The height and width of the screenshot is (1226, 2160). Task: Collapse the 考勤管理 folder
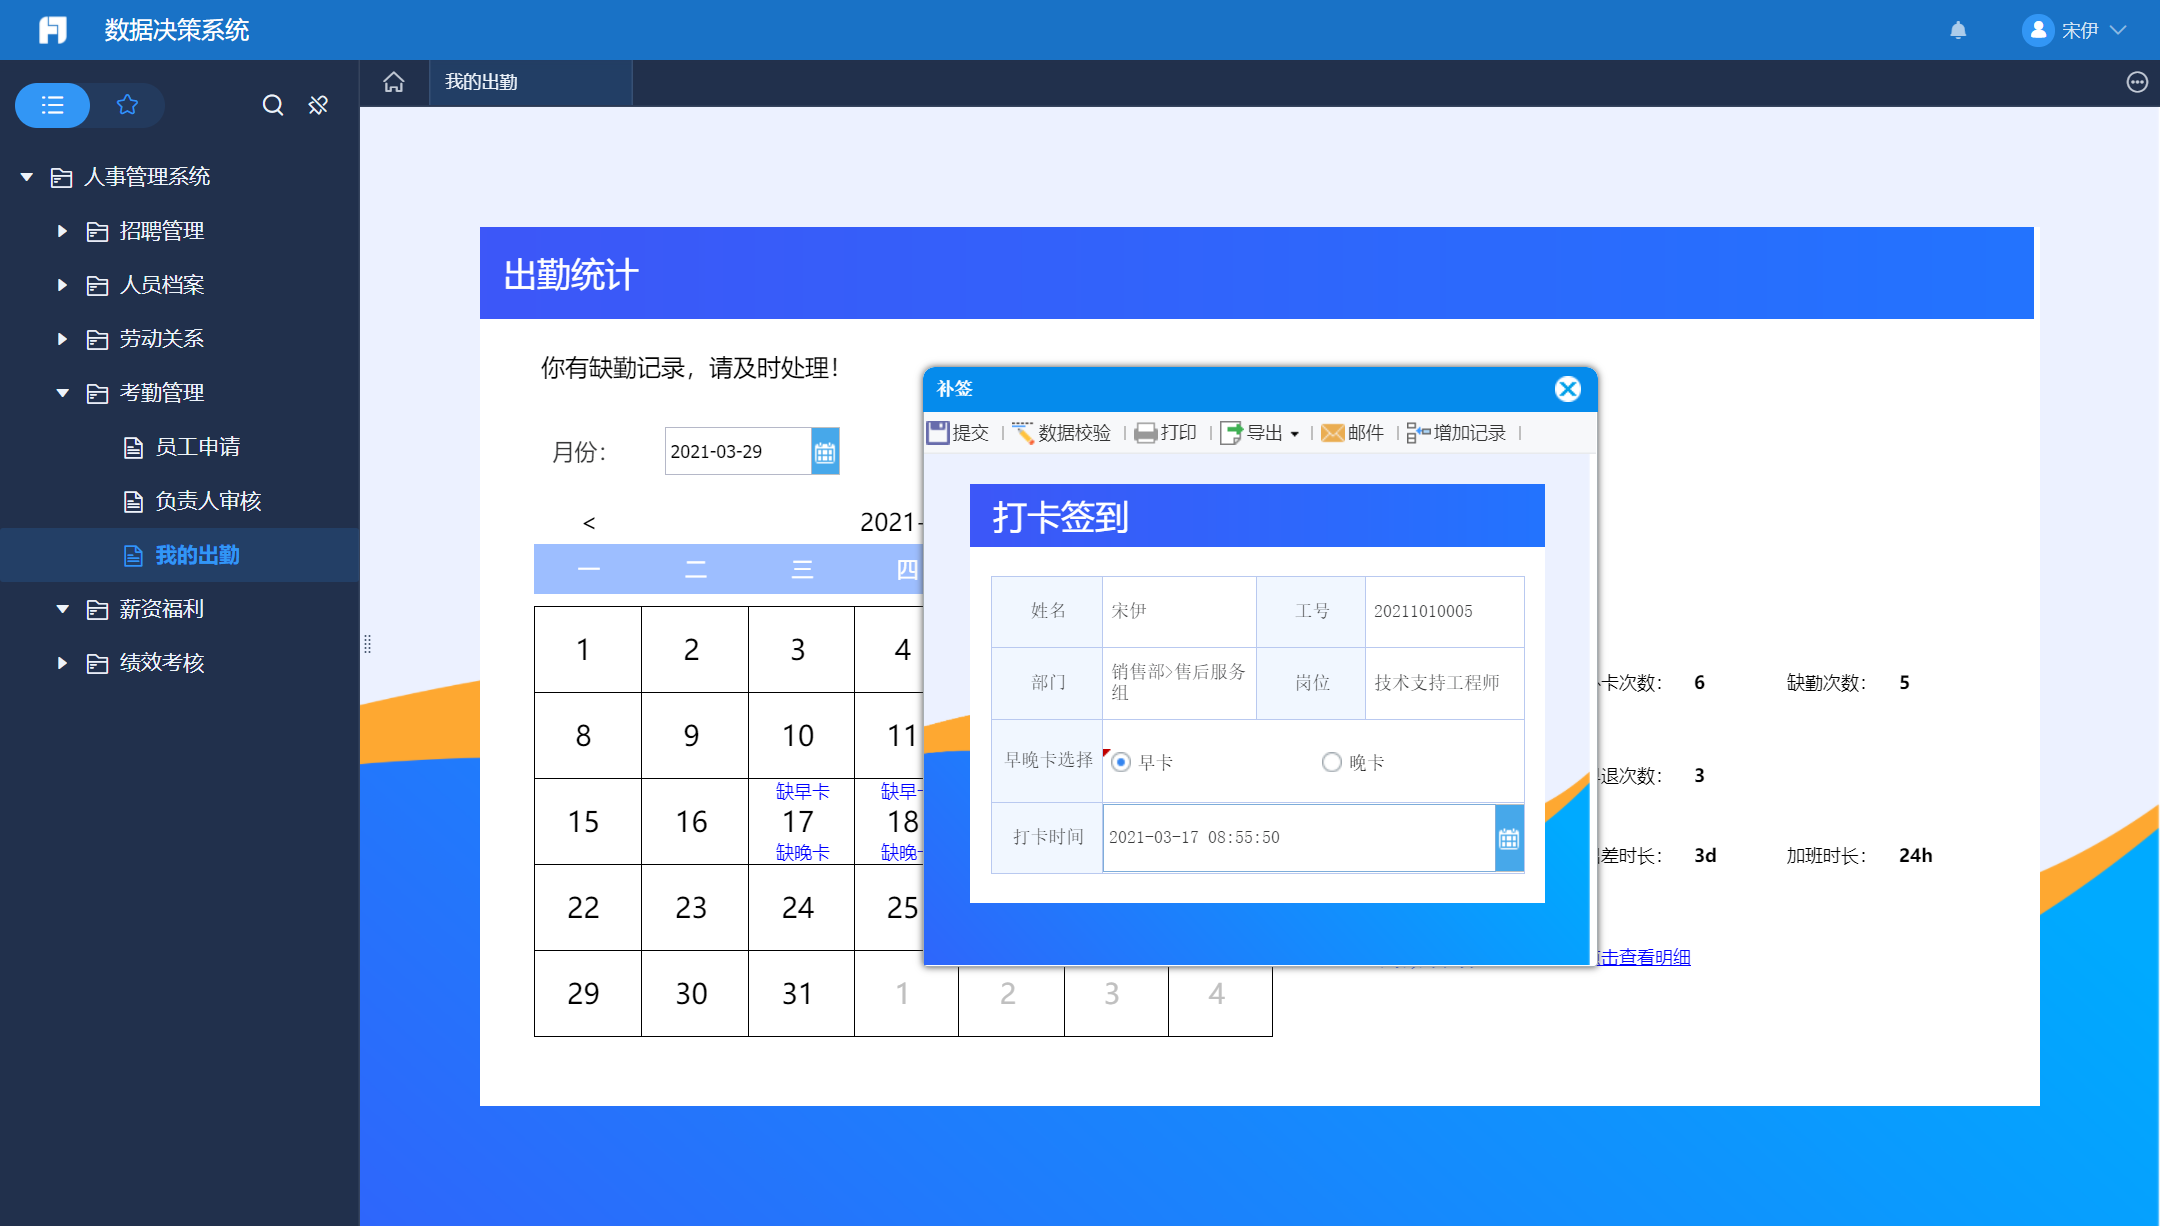(x=62, y=393)
